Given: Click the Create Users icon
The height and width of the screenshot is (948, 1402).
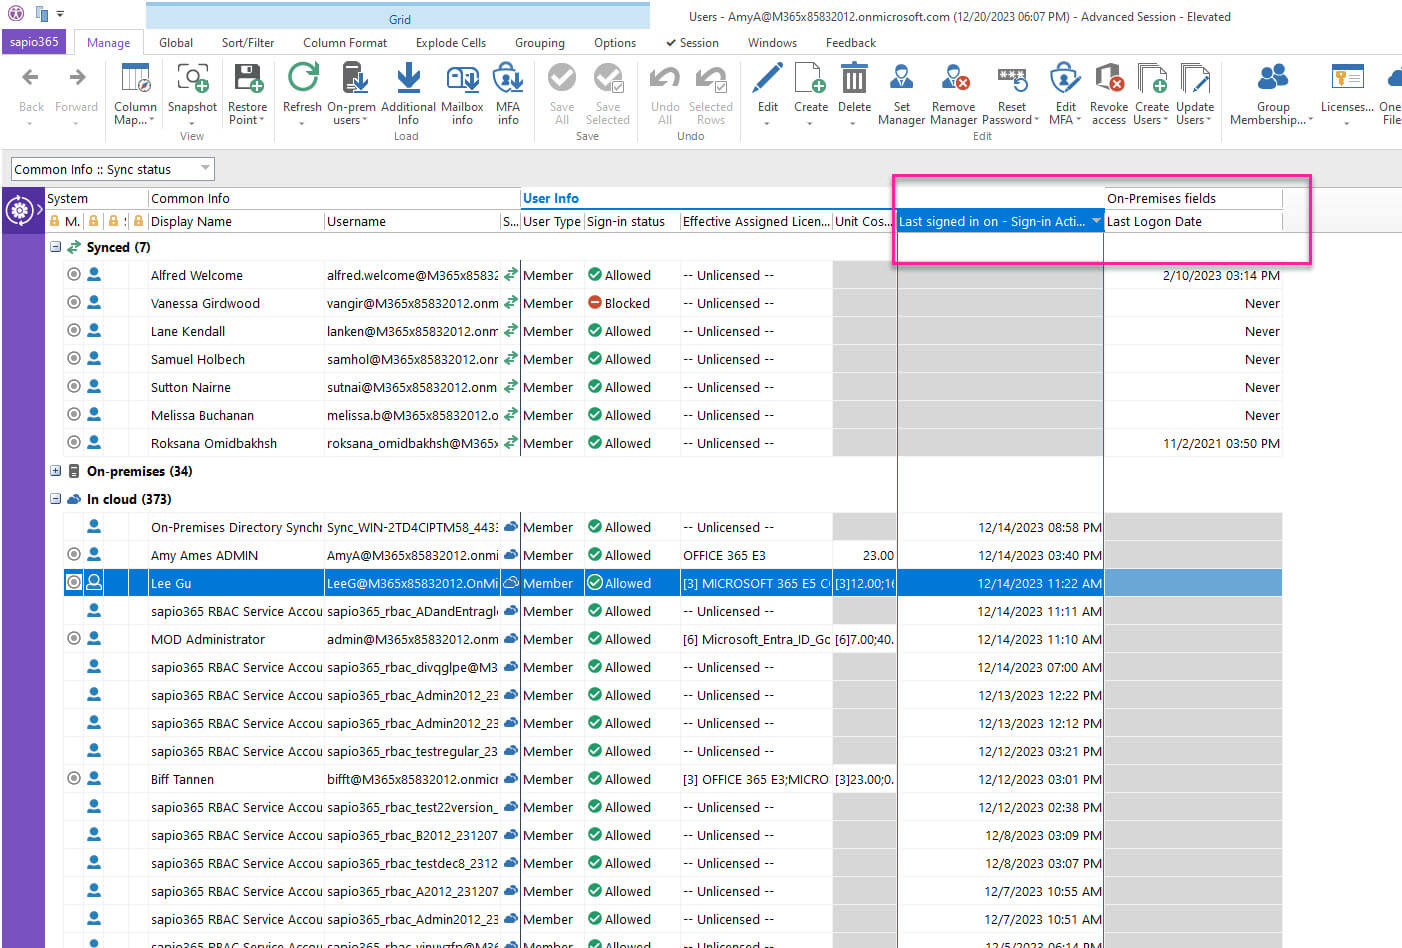Looking at the screenshot, I should (1152, 78).
